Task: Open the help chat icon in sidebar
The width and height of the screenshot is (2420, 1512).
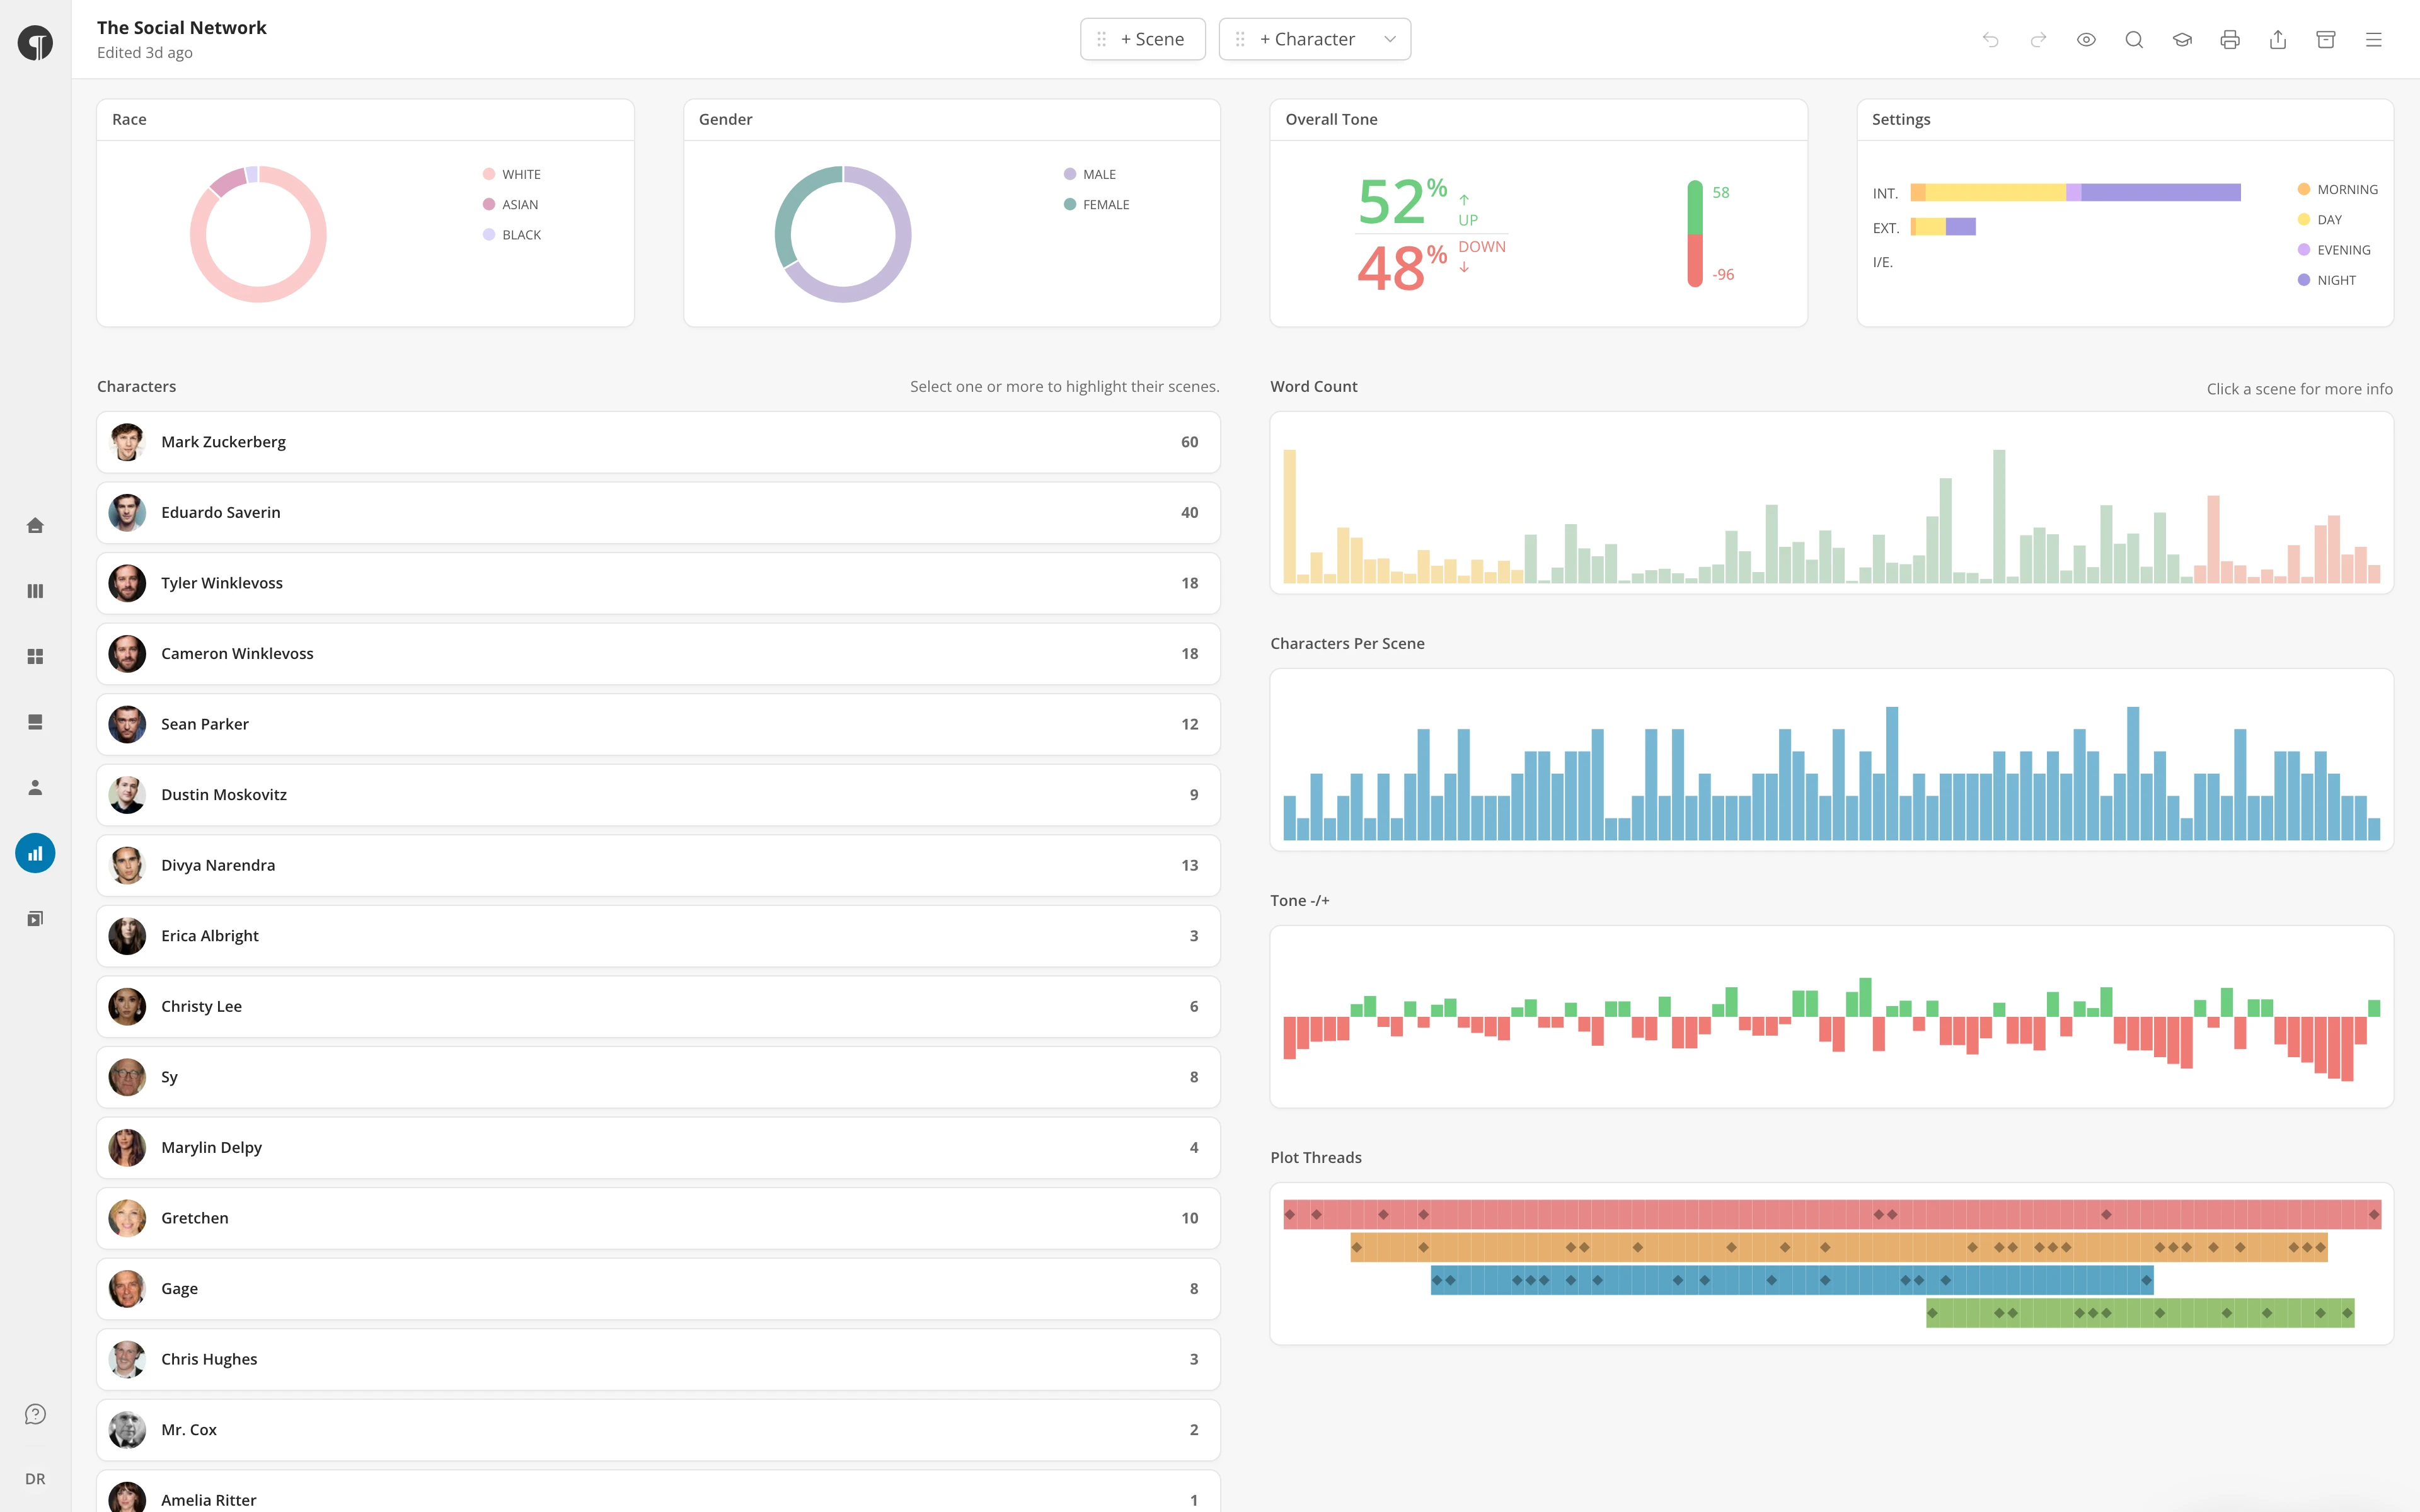Action: coord(35,1414)
